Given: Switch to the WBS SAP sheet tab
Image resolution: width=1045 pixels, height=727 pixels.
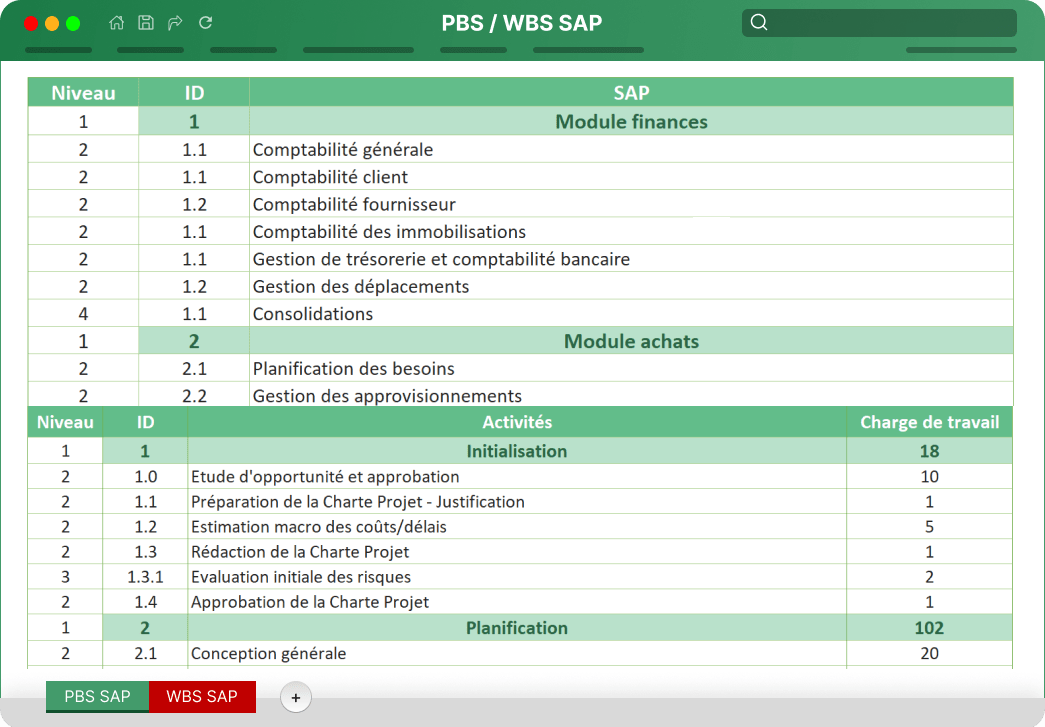Looking at the screenshot, I should click(202, 696).
